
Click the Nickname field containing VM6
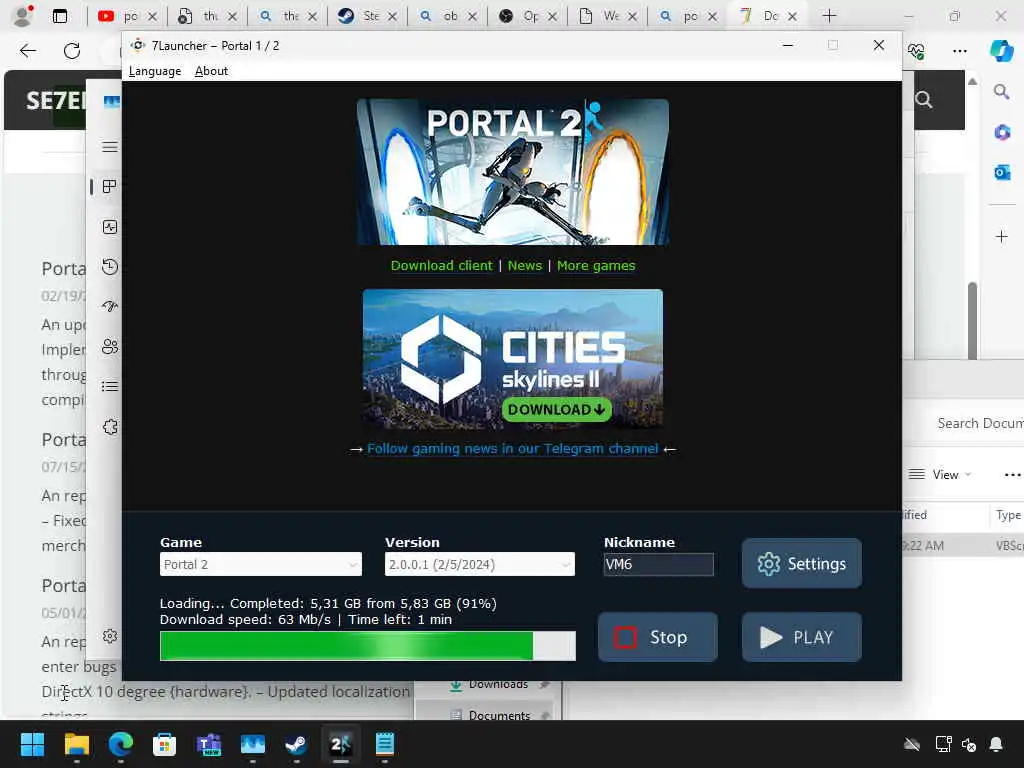click(658, 564)
